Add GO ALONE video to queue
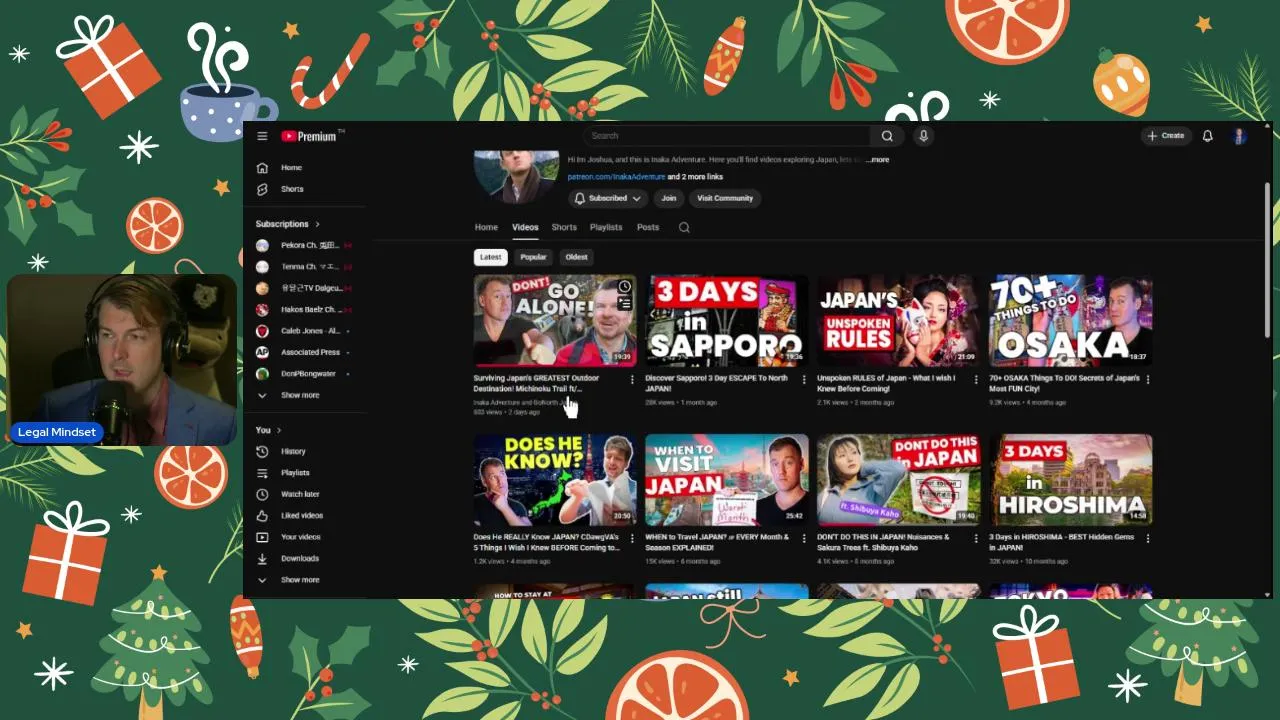The width and height of the screenshot is (1280, 720). 624,303
